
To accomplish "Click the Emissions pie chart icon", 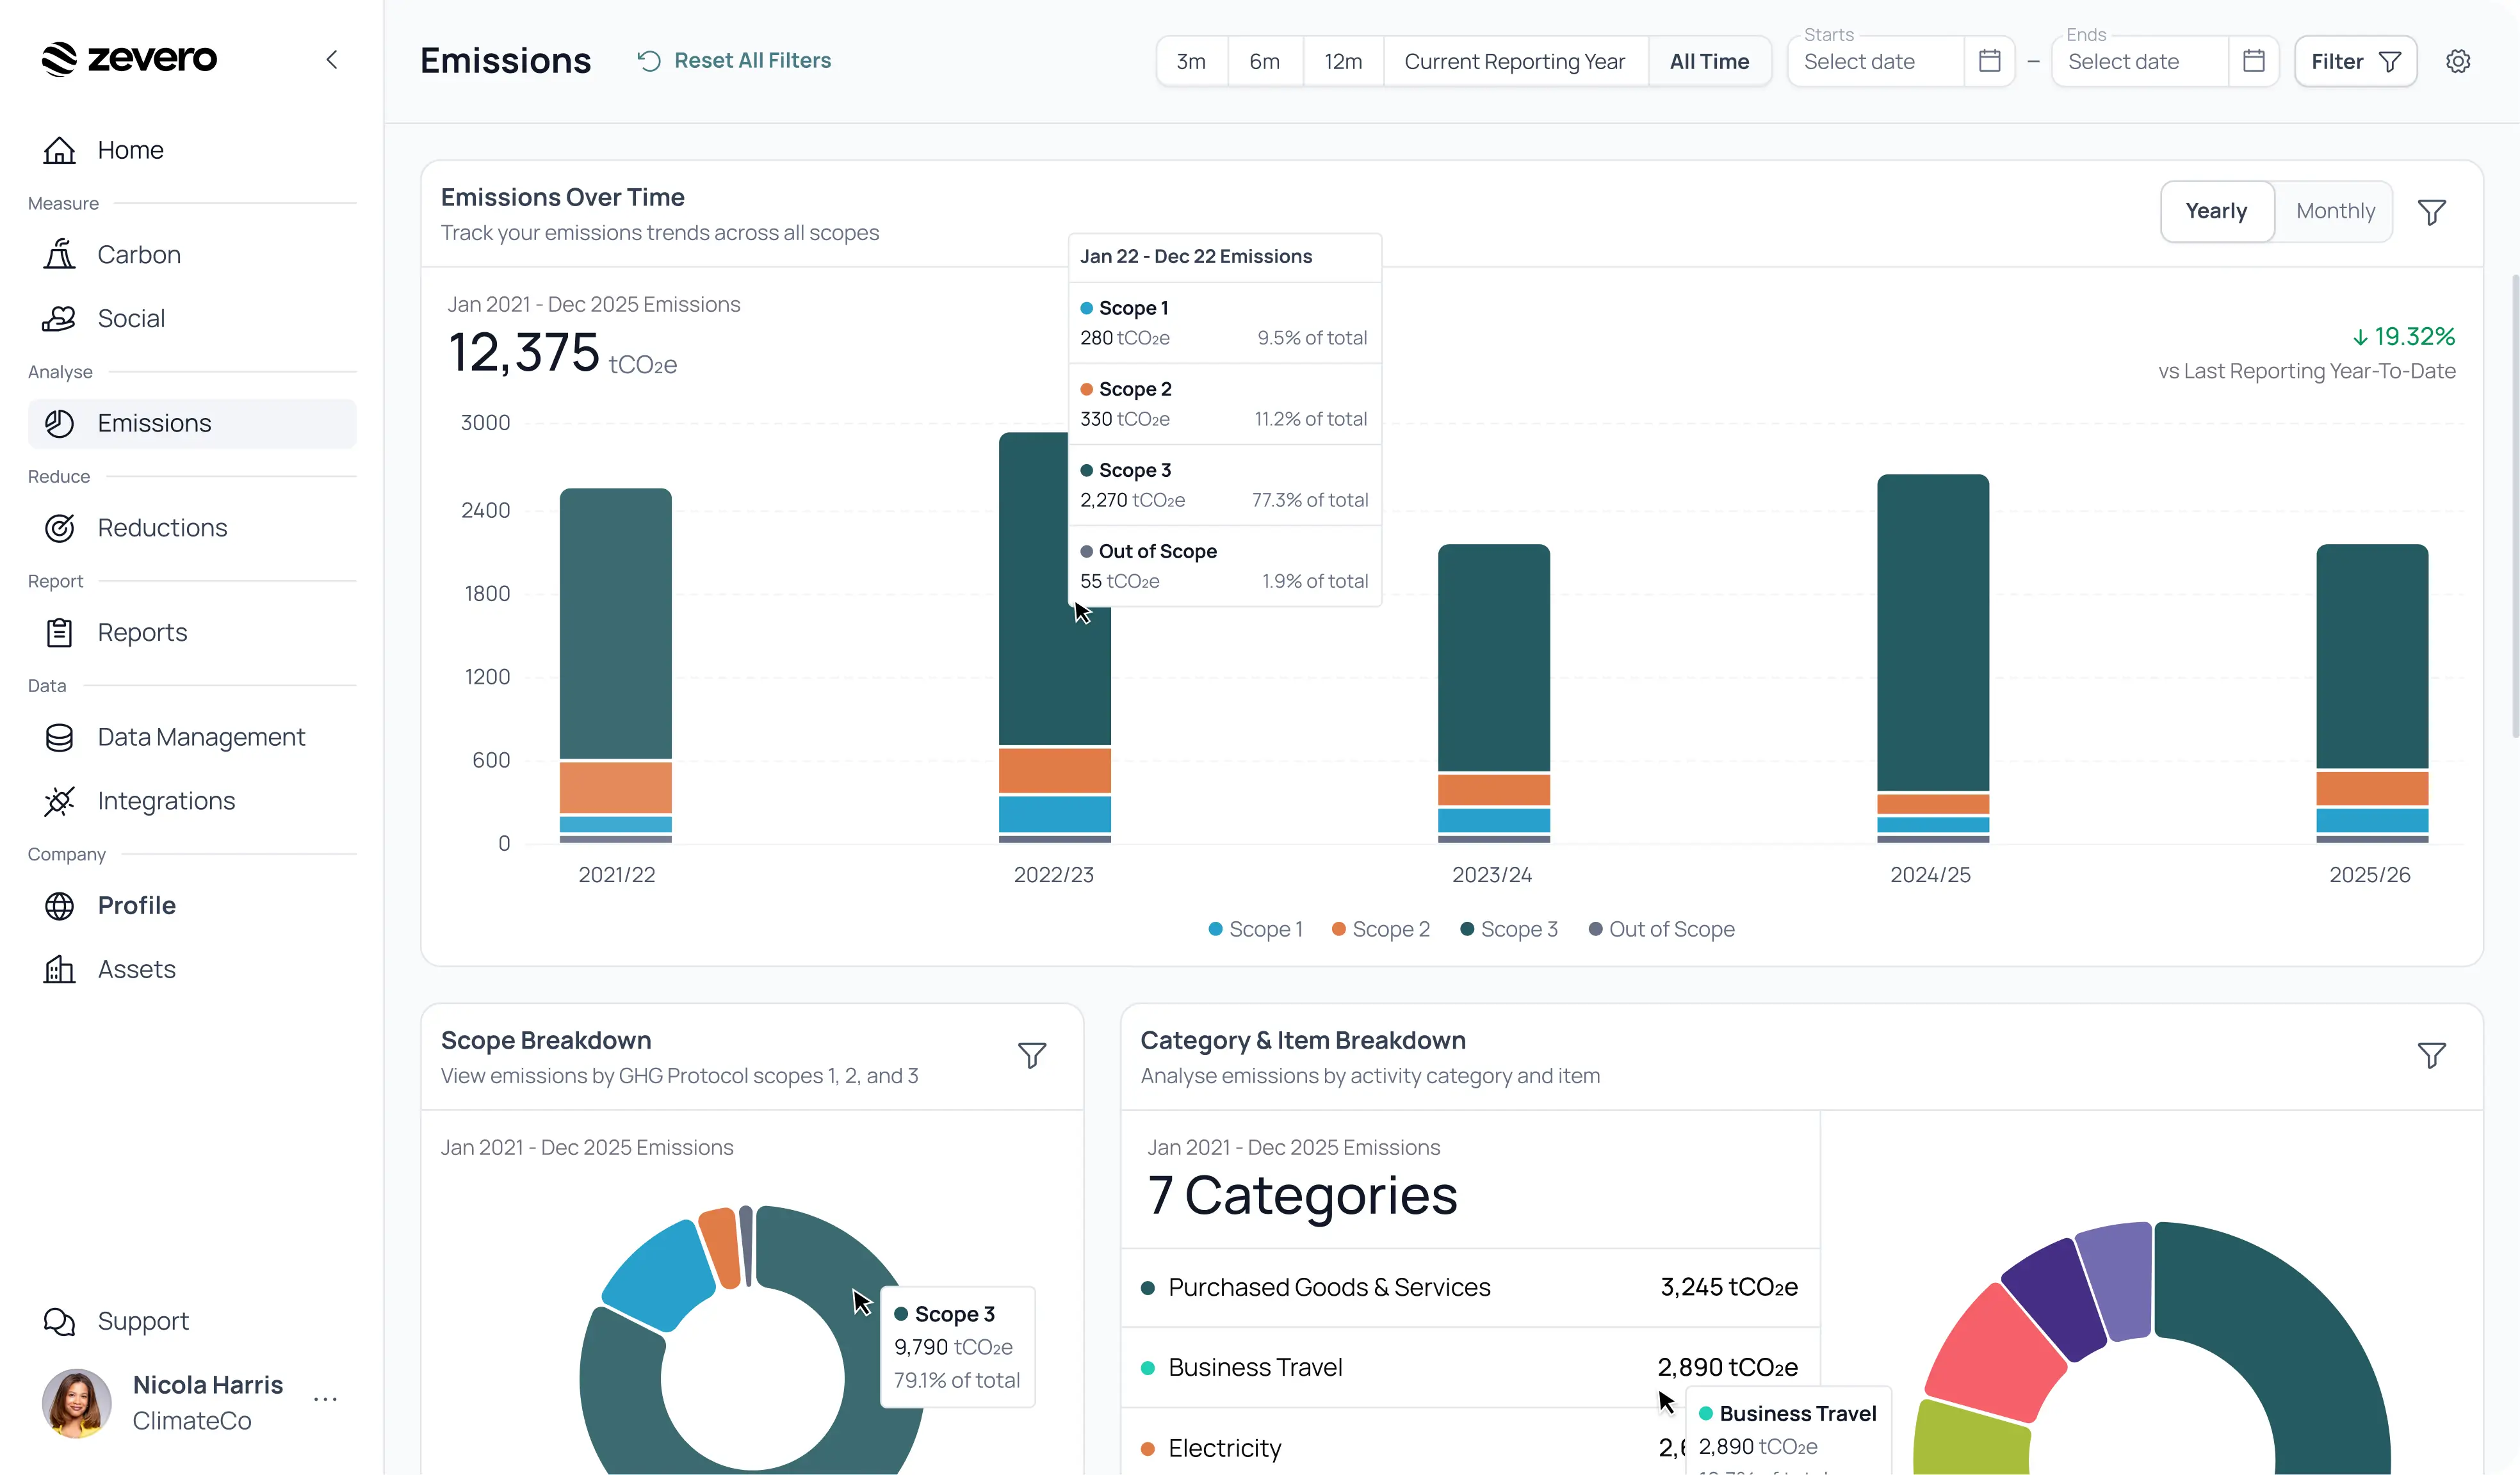I will pyautogui.click(x=59, y=424).
